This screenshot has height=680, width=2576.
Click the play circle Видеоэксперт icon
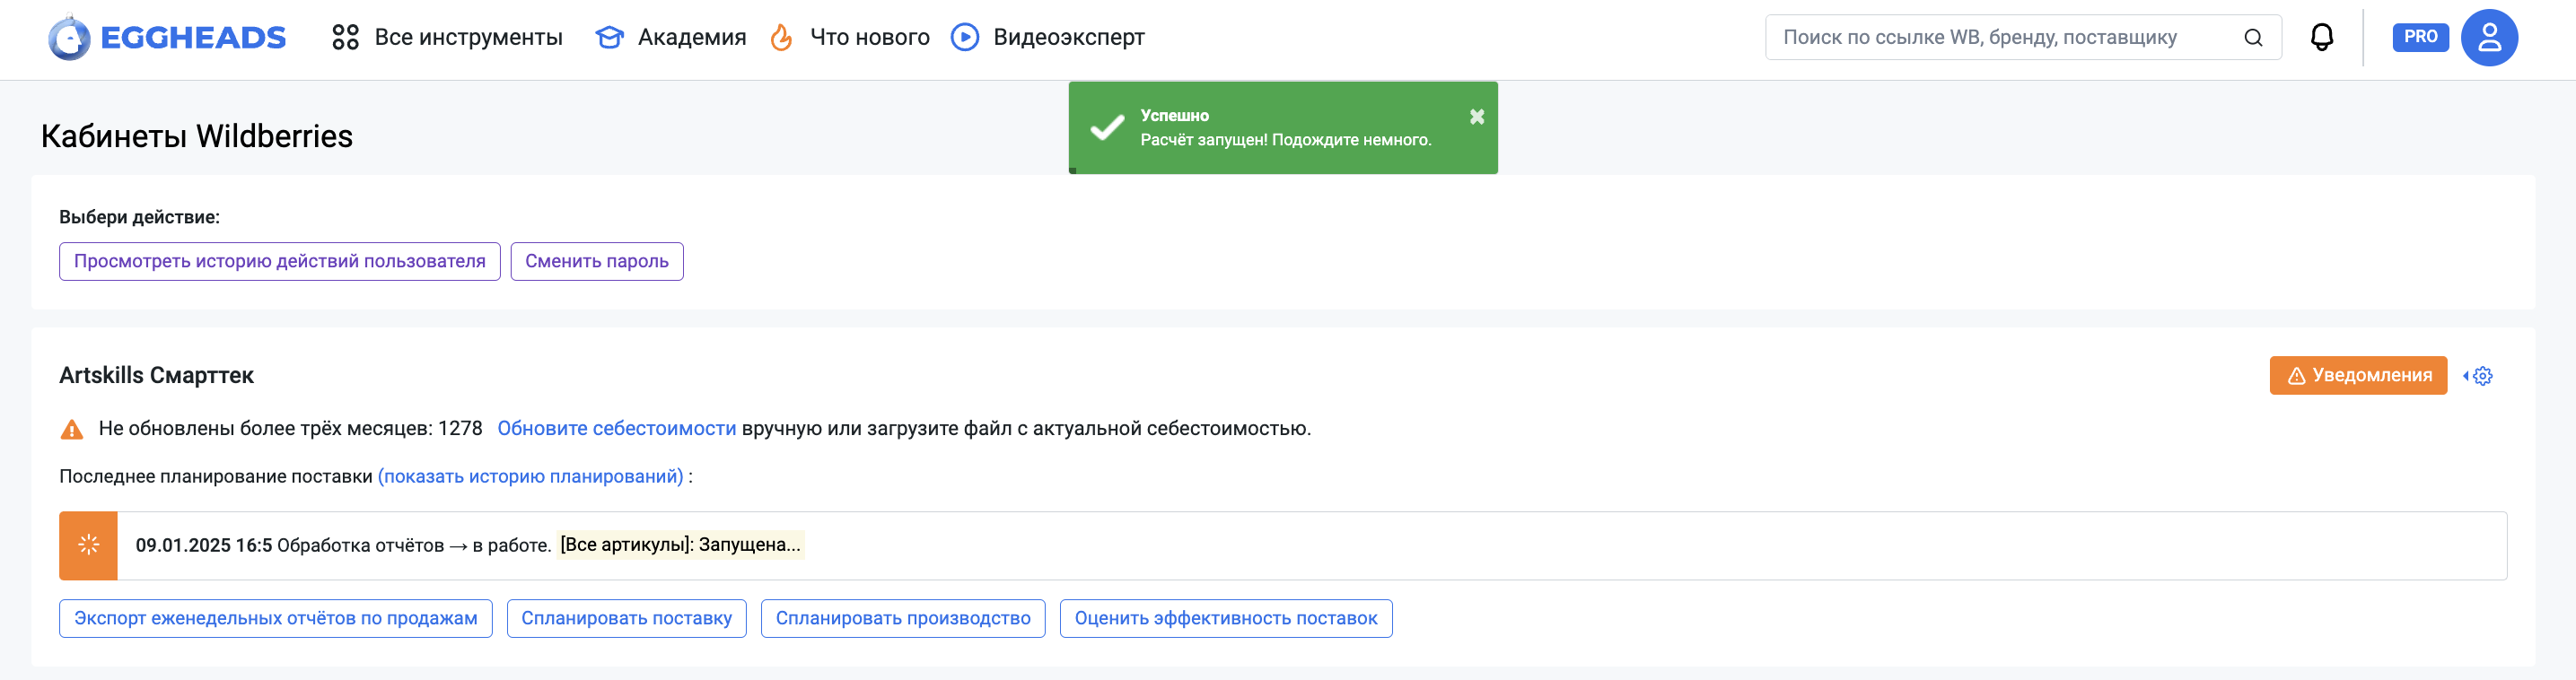(x=964, y=38)
